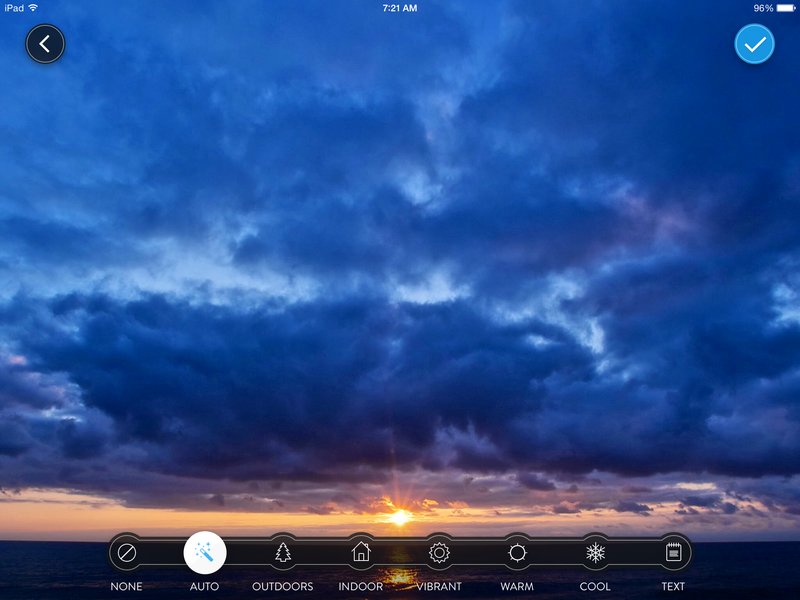This screenshot has height=600, width=800.
Task: Click the VIBRANT label
Action: tap(439, 586)
